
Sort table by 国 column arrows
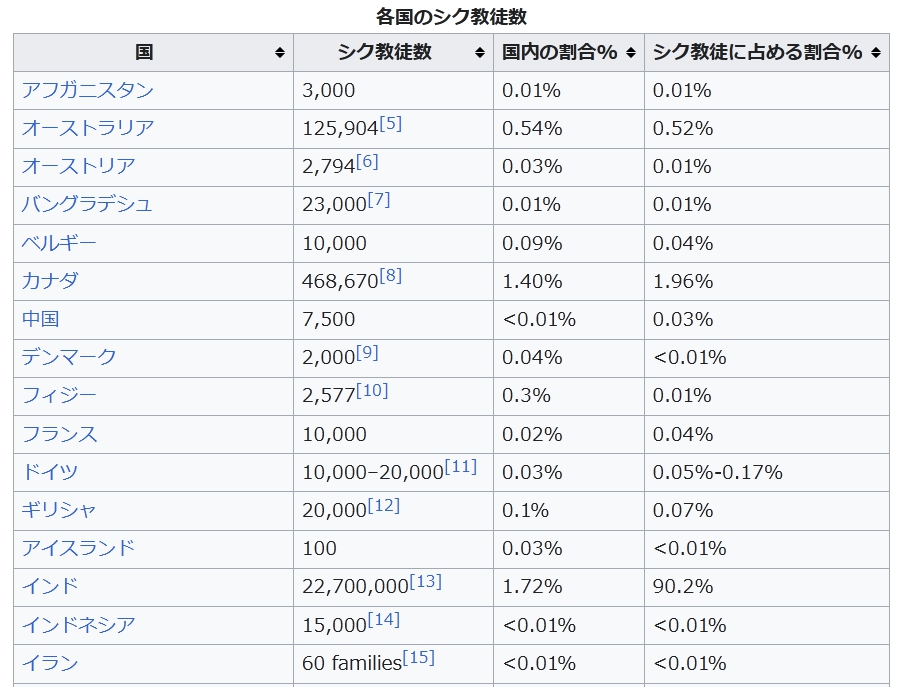280,53
